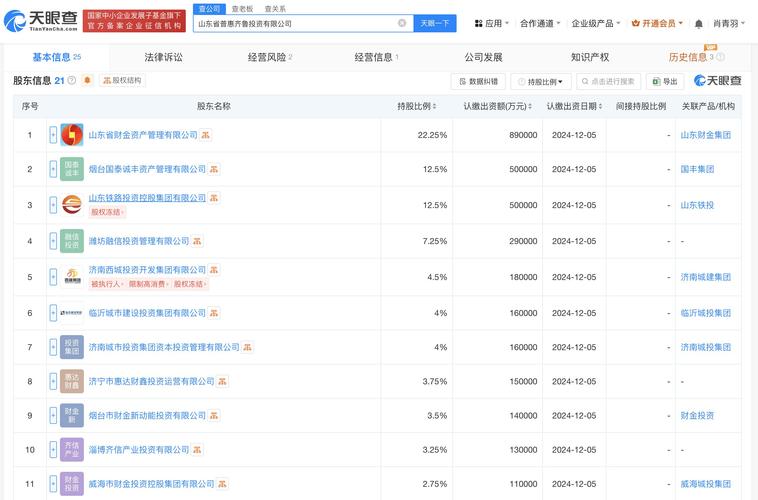Expand row 5 济南西城 details
This screenshot has height=500, width=758.
[53, 277]
